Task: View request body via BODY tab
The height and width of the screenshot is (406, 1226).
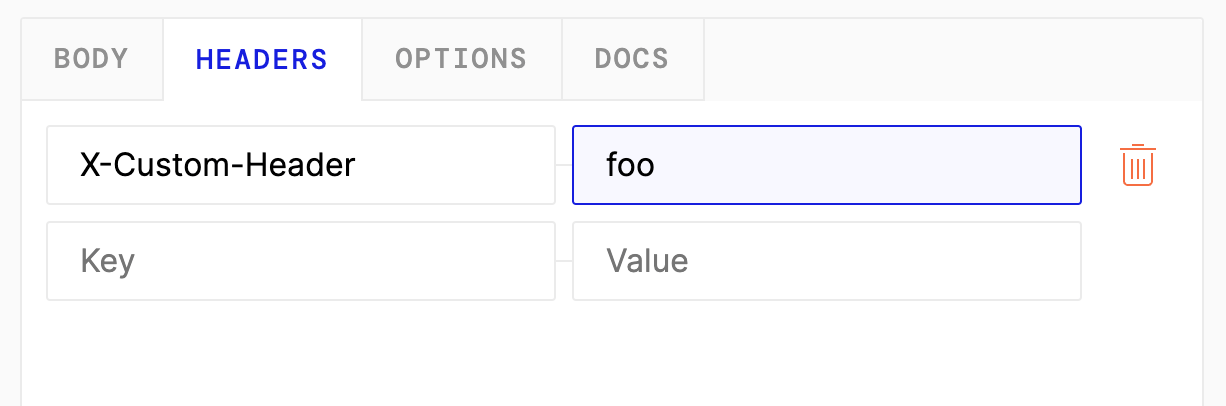Action: coord(91,59)
